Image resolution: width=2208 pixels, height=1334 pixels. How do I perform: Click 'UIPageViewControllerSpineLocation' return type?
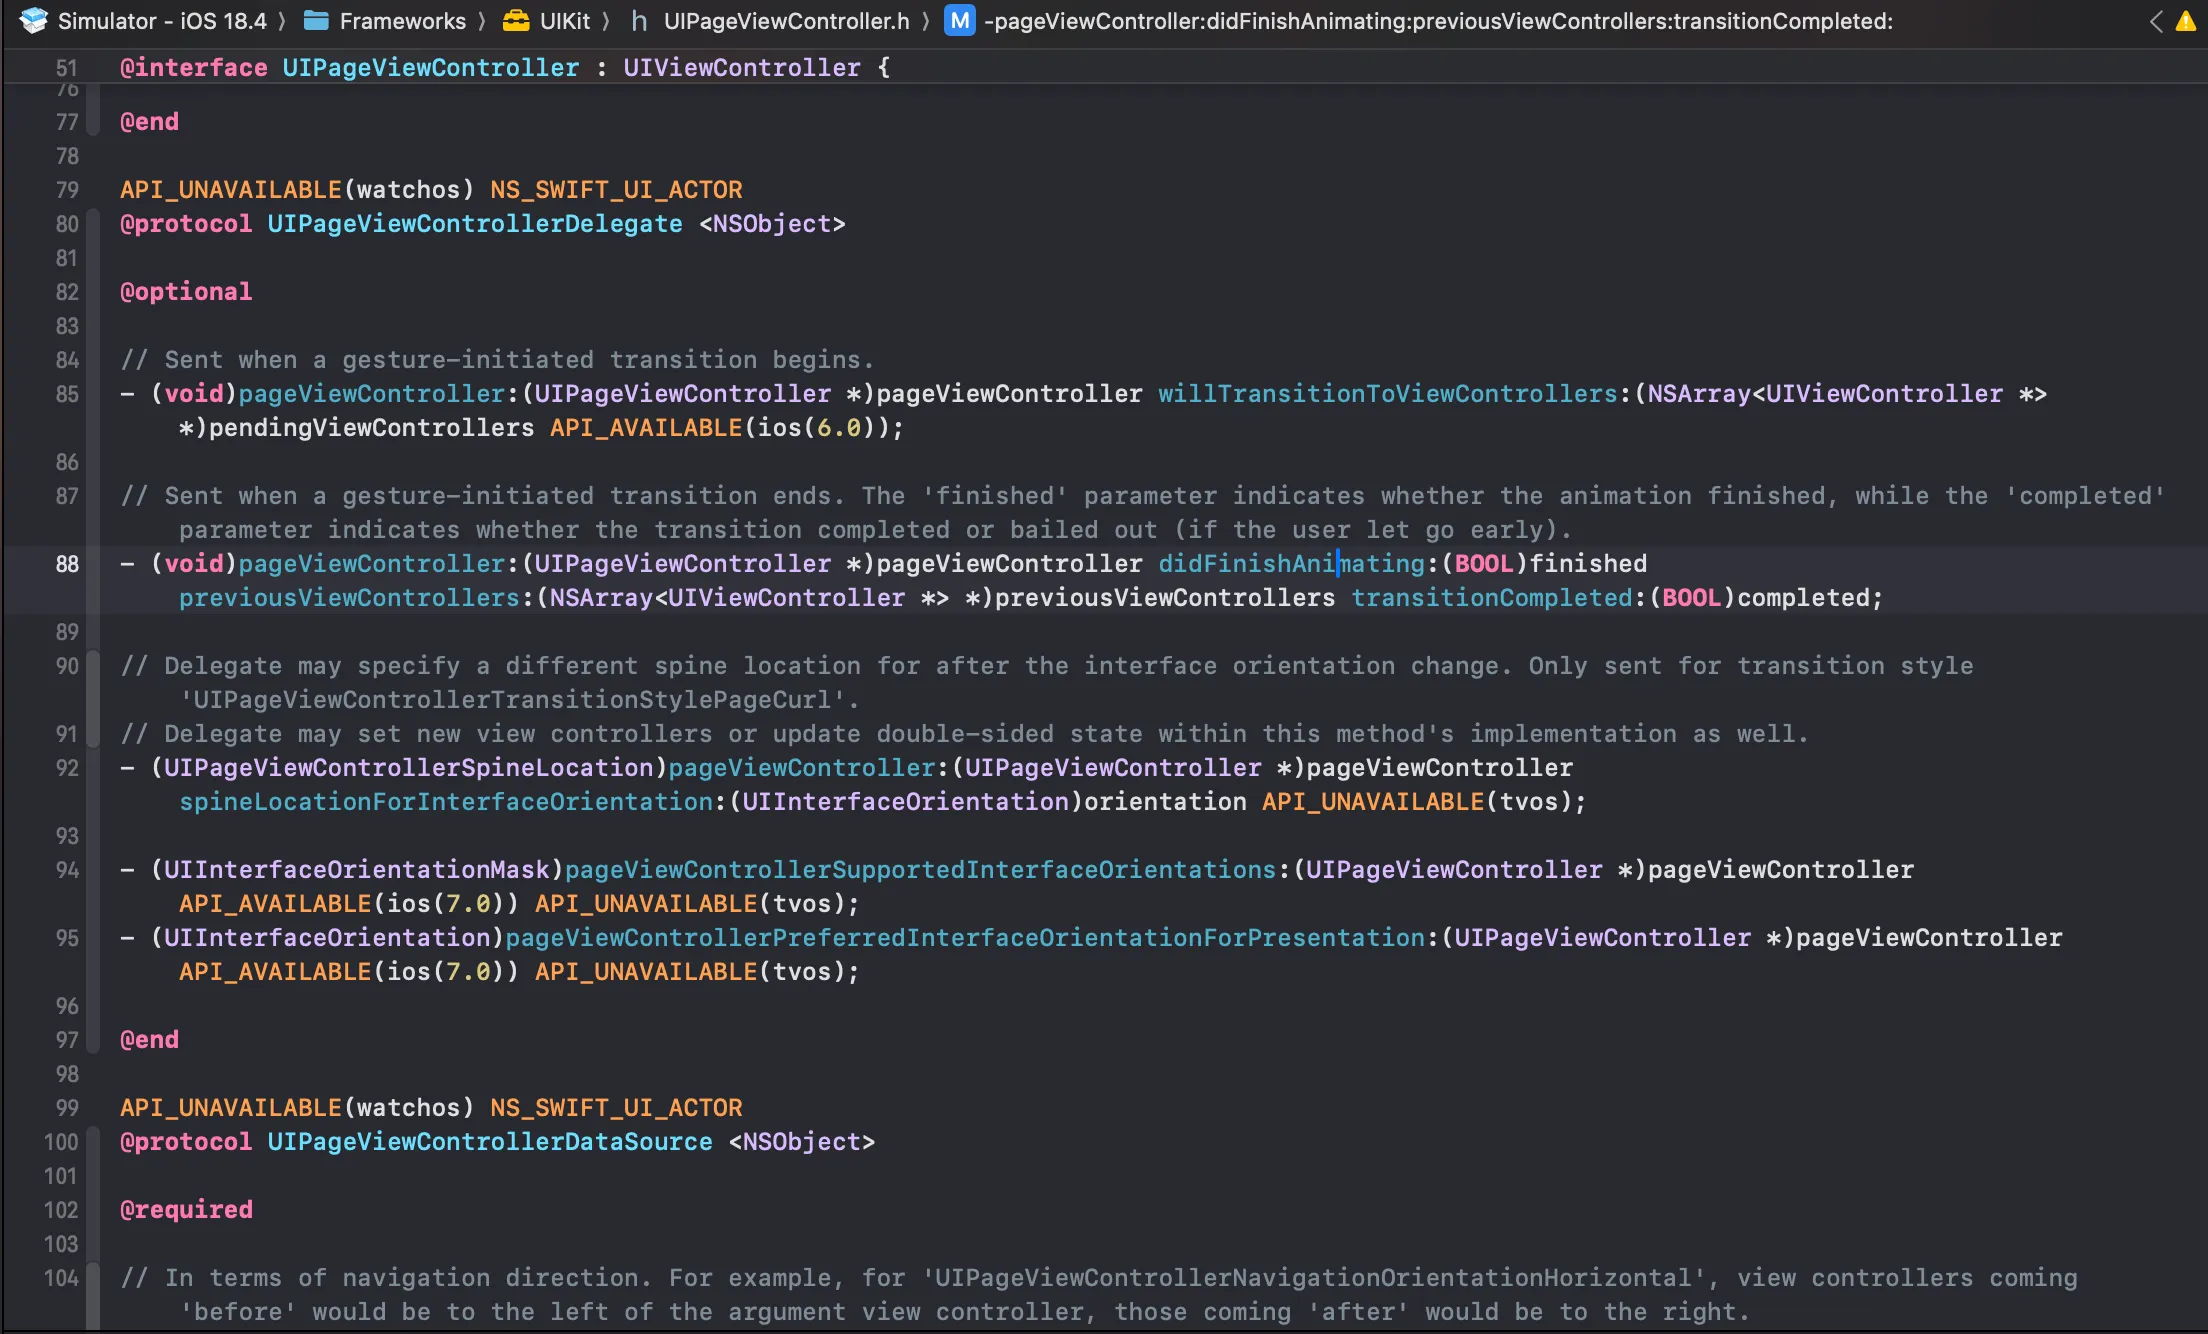pos(408,768)
